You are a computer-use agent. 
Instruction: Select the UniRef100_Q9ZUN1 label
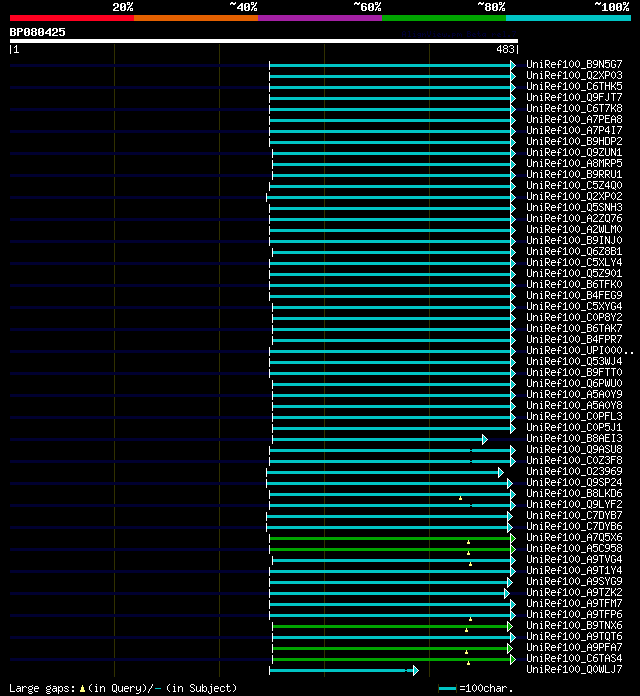coord(574,152)
